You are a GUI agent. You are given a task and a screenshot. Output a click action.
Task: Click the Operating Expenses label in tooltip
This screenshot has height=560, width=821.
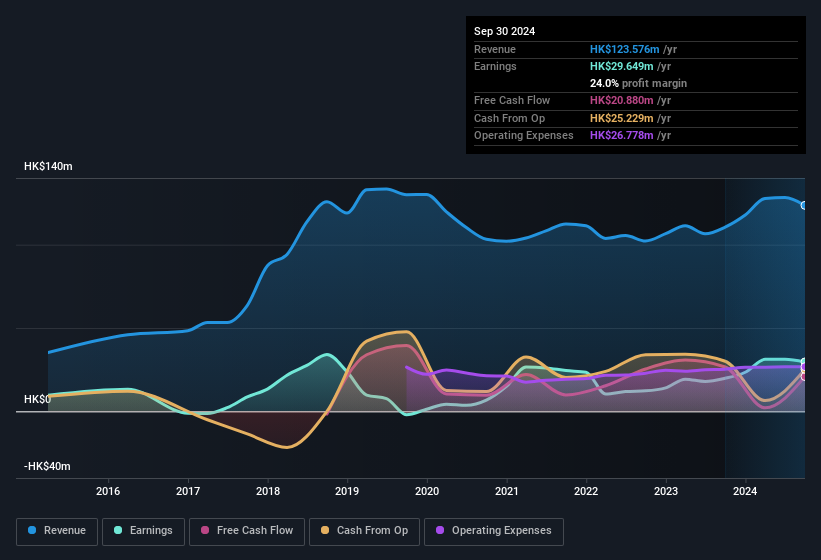tap(524, 136)
